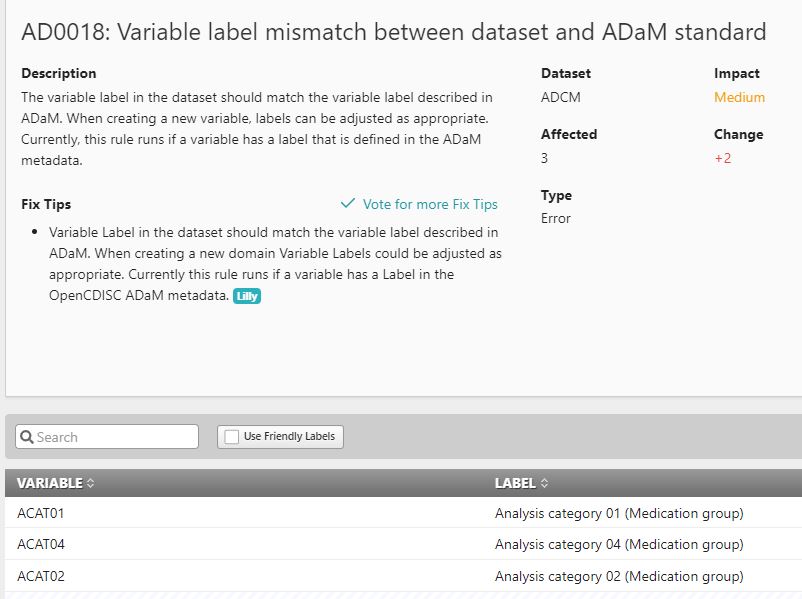Image resolution: width=802 pixels, height=599 pixels.
Task: Click the Lilly badge after fix tip
Action: coord(247,296)
